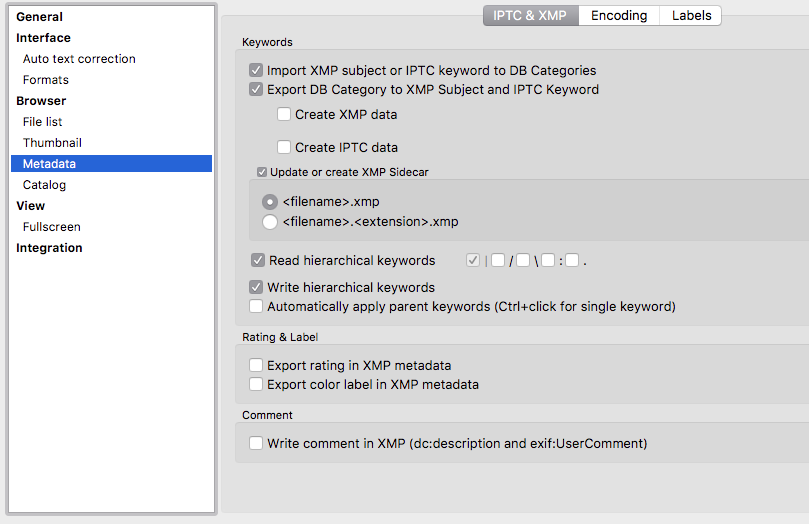Switch to the Encoding tab
Image resolution: width=809 pixels, height=524 pixels.
tap(618, 15)
